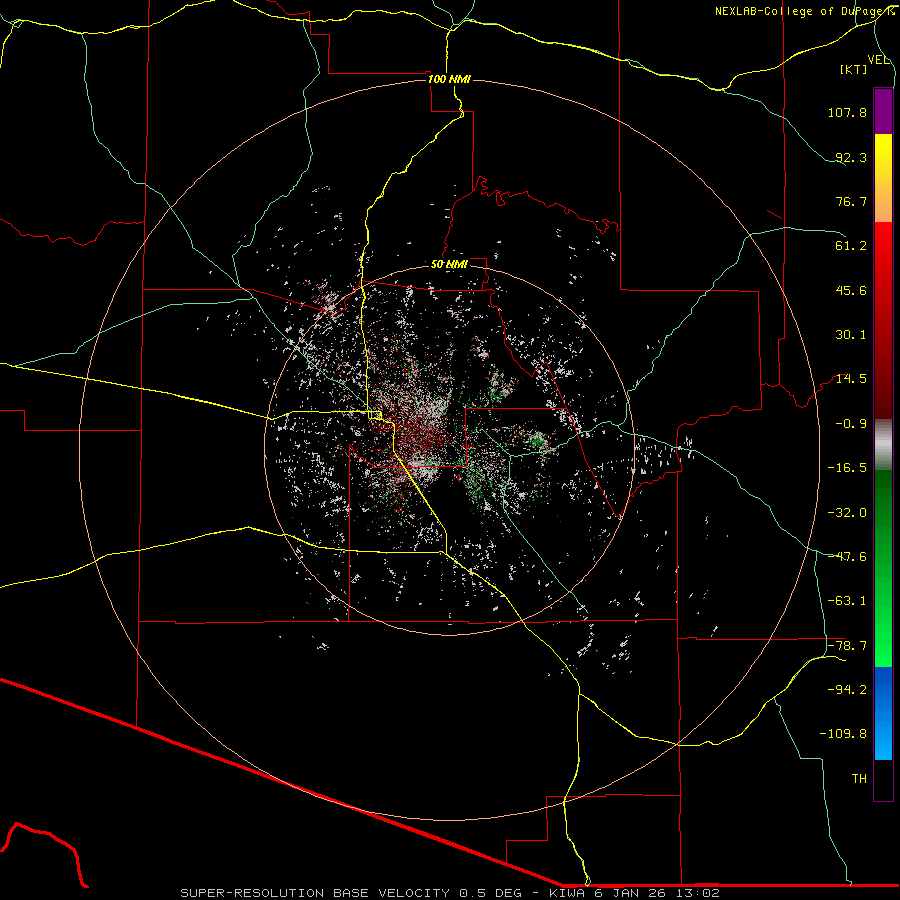
Task: Click the -78.7 velocity scale label
Action: click(847, 646)
